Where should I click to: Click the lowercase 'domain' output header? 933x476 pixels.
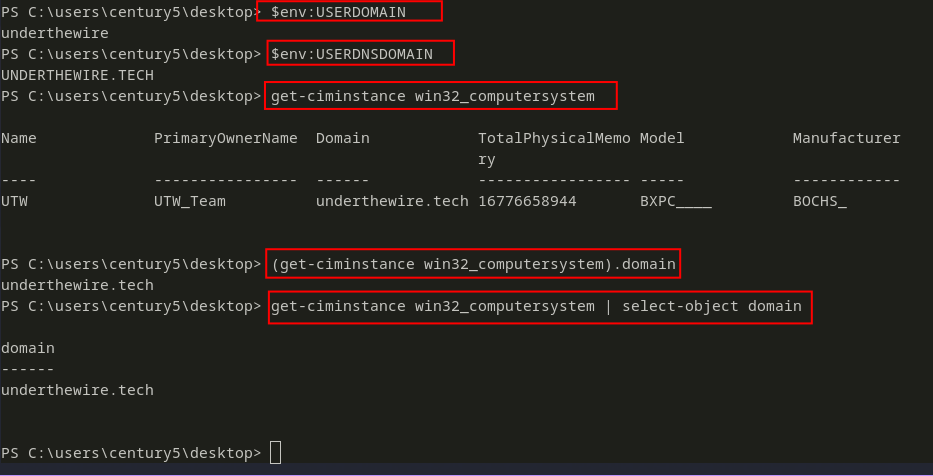pyautogui.click(x=28, y=348)
